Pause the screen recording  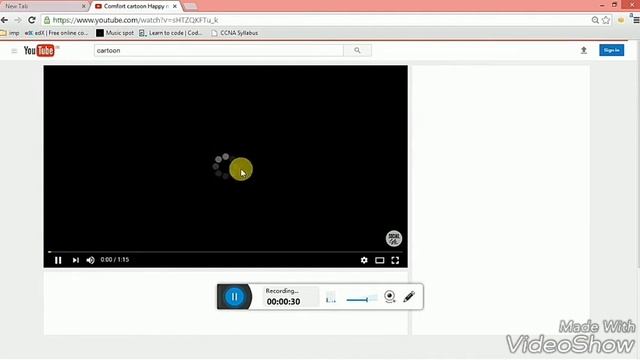[x=234, y=297]
